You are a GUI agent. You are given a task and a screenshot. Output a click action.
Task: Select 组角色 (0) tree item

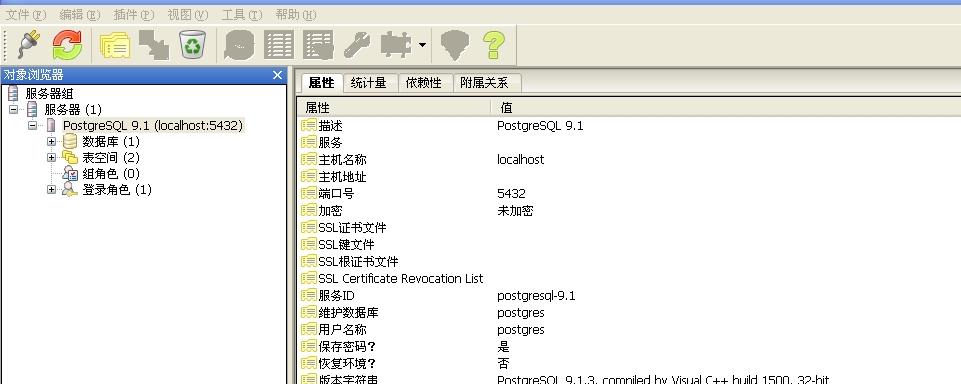pyautogui.click(x=111, y=174)
